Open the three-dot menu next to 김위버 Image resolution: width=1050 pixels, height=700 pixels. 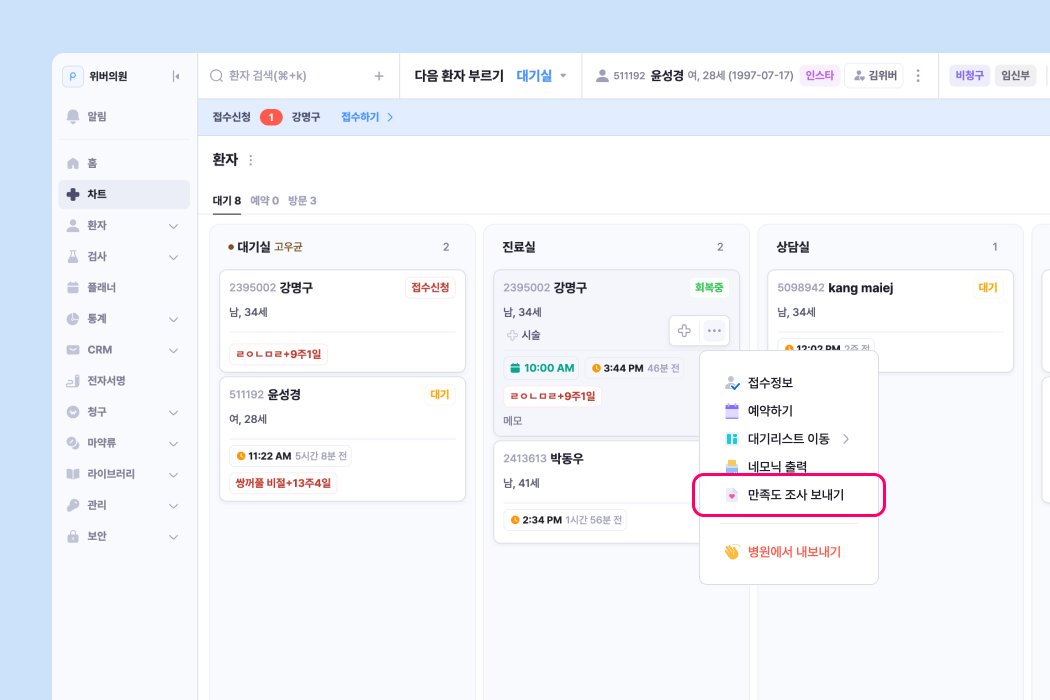[919, 76]
